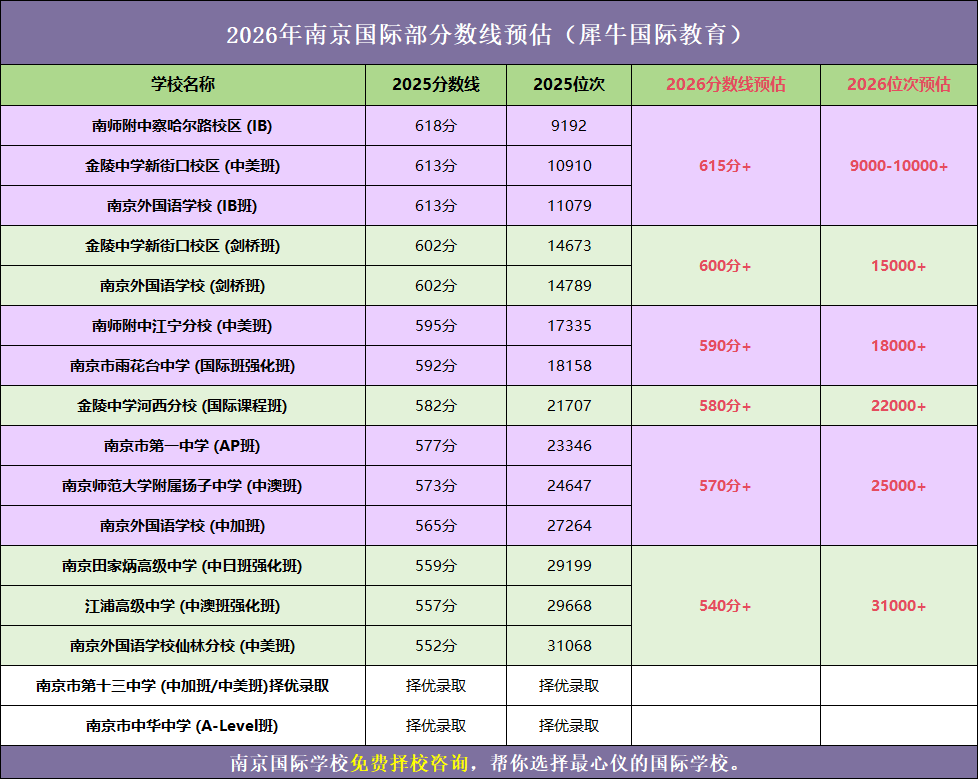
Task: Click 金陵中学新街口校区 (剑桥班) school name
Action: 182,246
